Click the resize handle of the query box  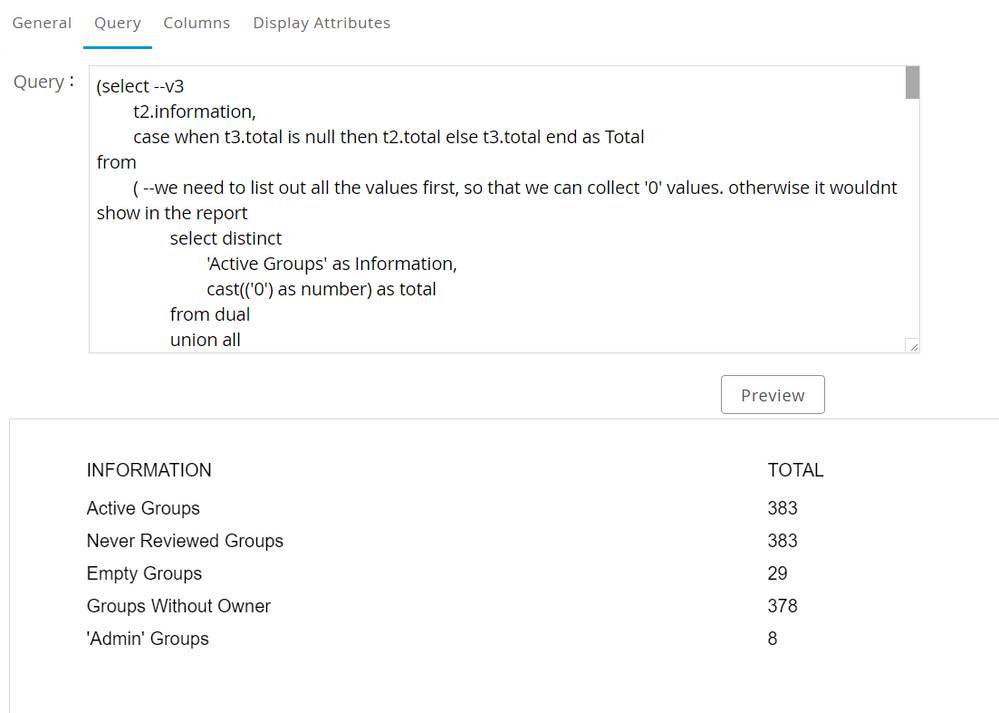[x=912, y=345]
